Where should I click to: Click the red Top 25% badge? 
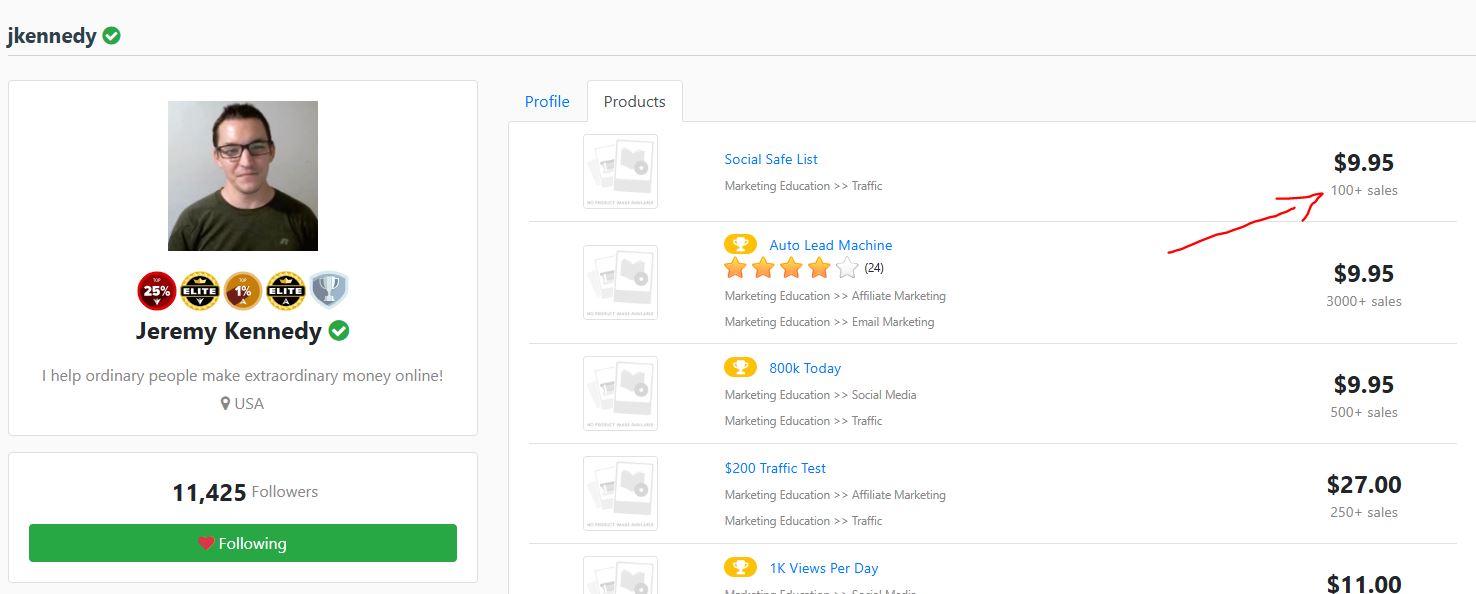pos(157,290)
